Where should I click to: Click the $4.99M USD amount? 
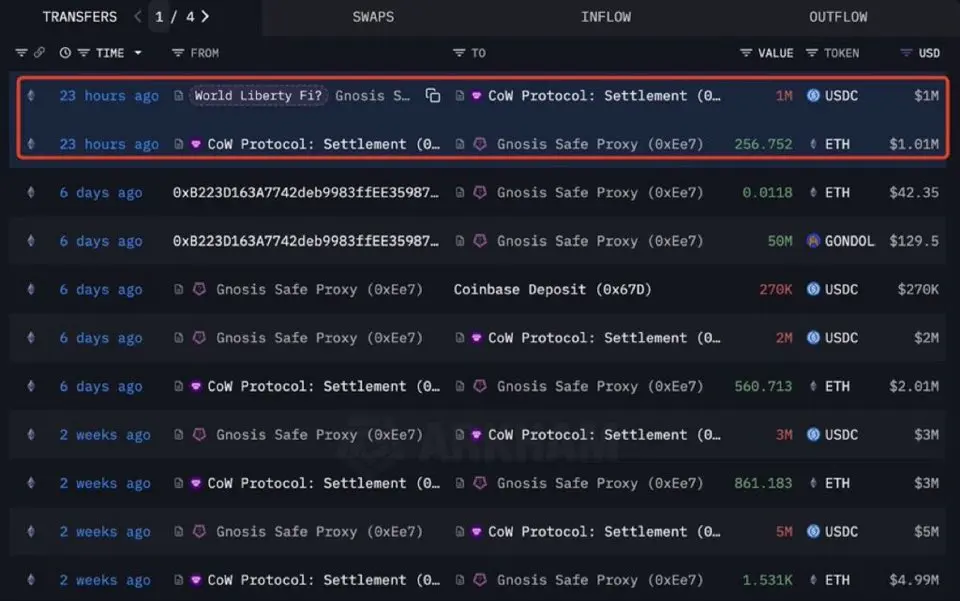tap(914, 580)
